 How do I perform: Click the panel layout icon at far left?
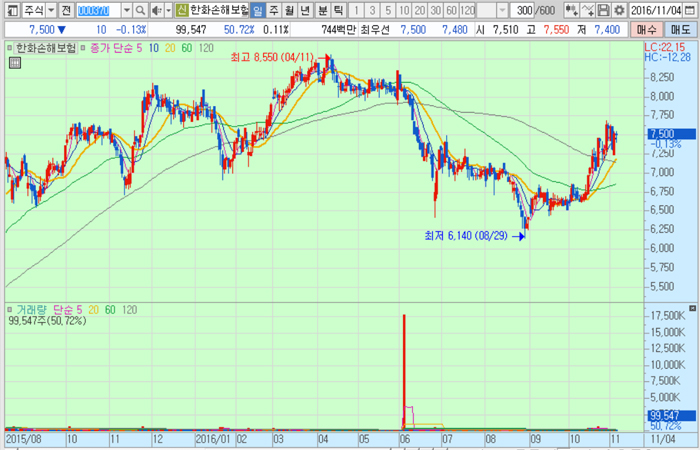pos(10,10)
